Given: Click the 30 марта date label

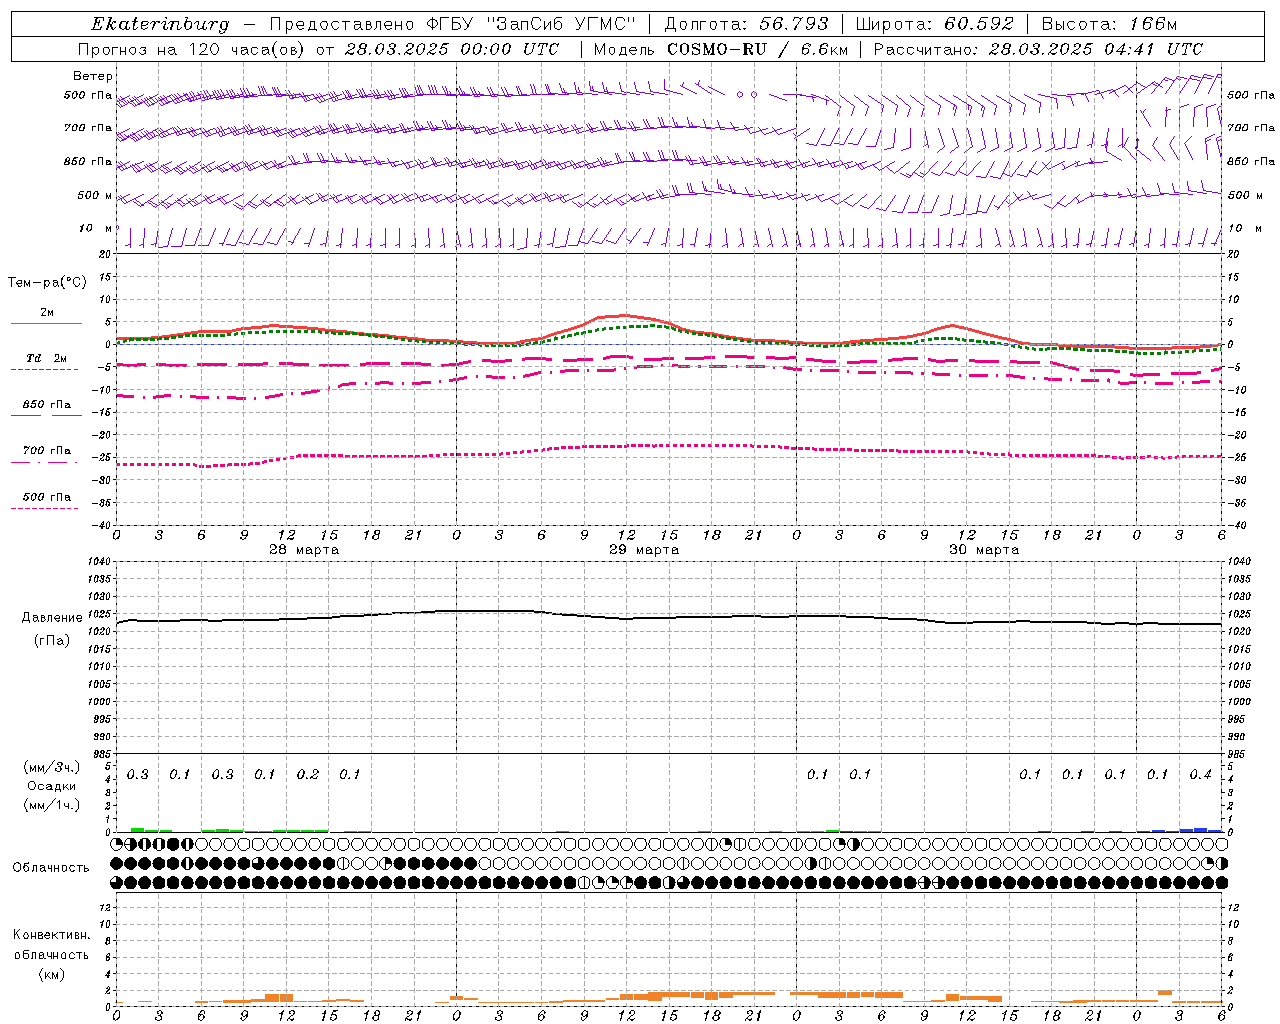Looking at the screenshot, I should 984,550.
